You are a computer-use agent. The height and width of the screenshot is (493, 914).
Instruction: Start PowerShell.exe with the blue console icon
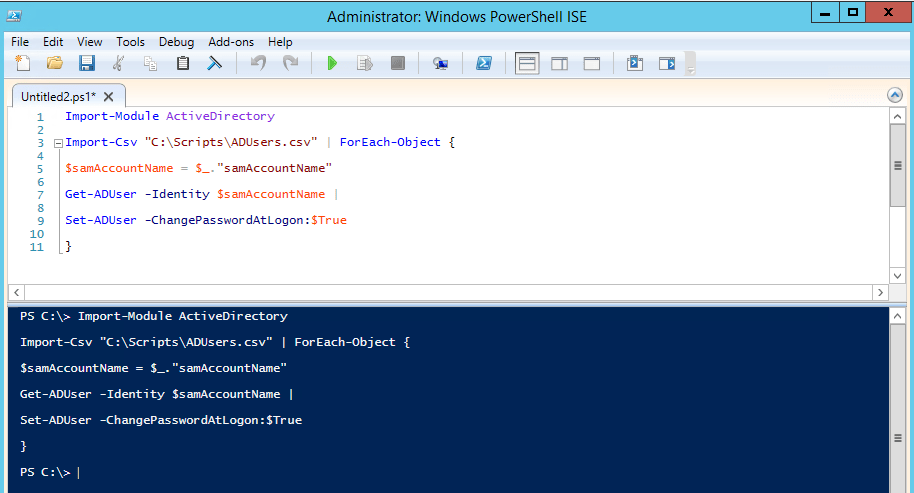[484, 63]
